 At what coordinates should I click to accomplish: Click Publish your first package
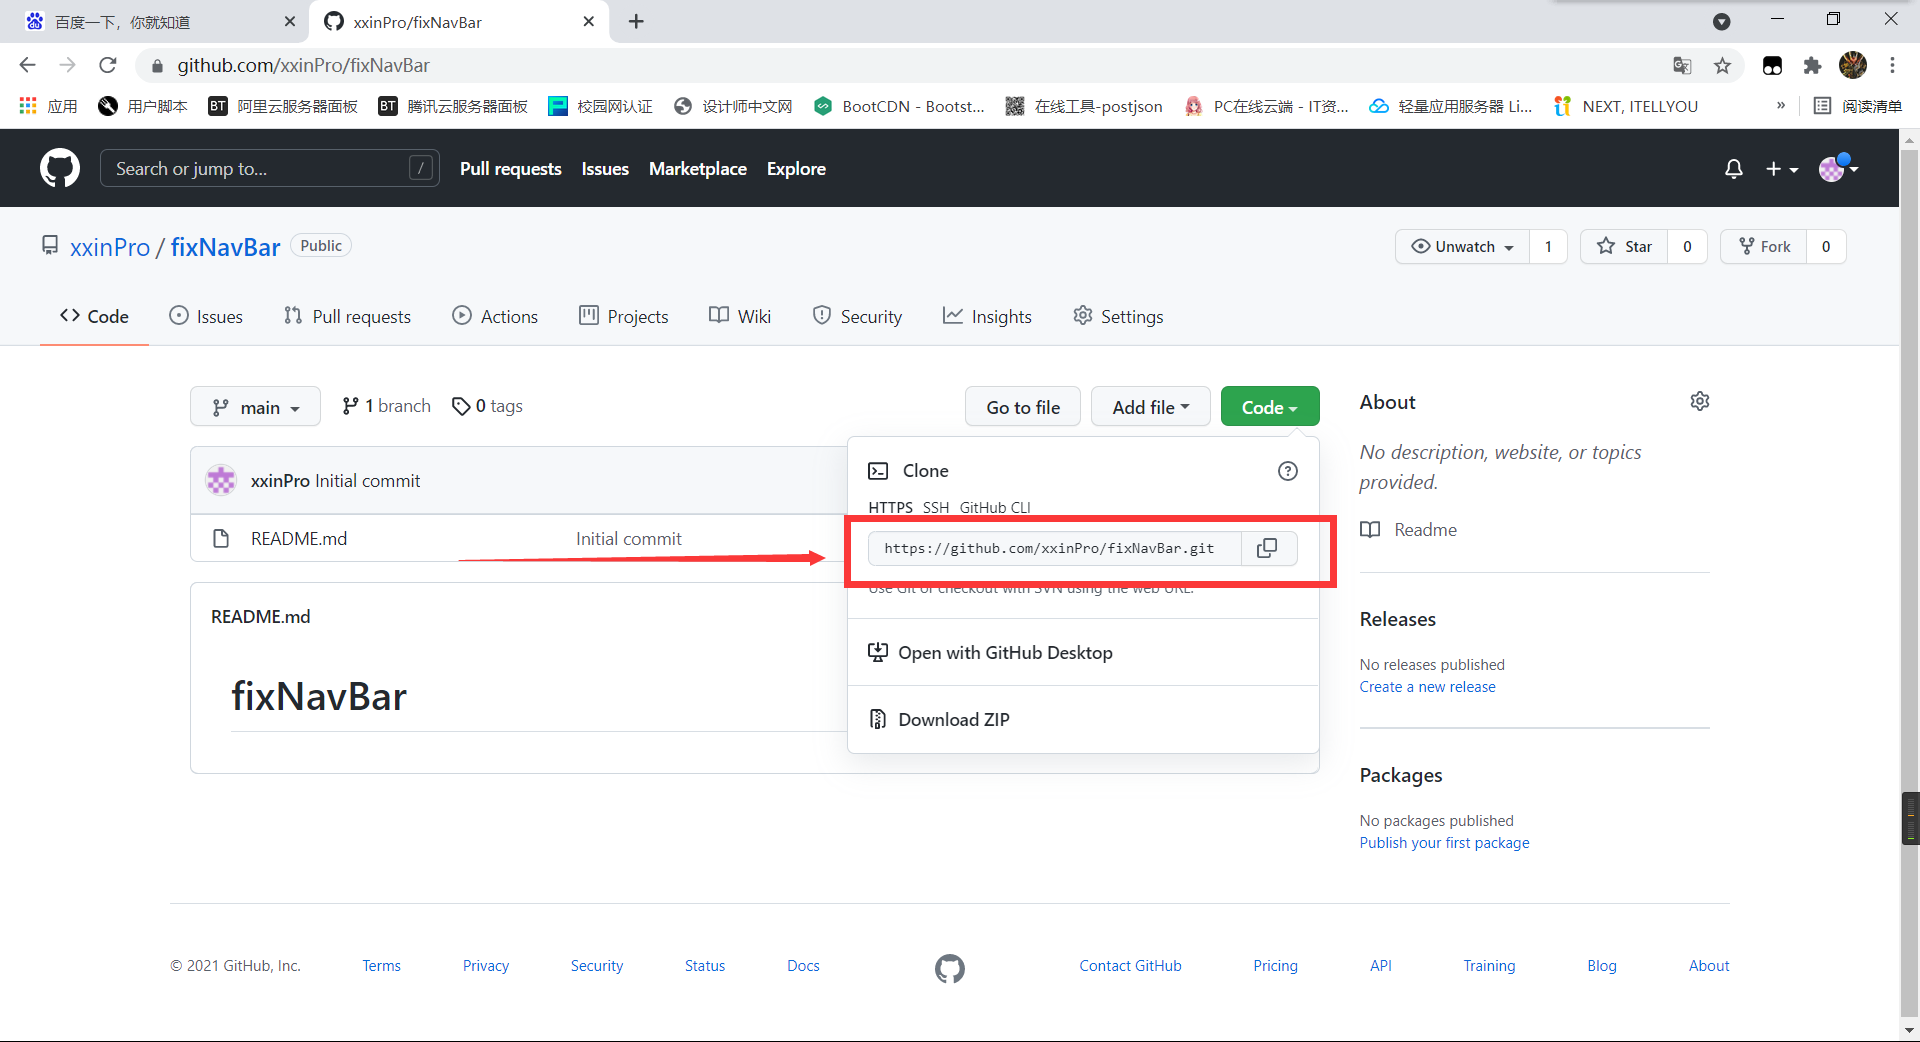(x=1444, y=842)
